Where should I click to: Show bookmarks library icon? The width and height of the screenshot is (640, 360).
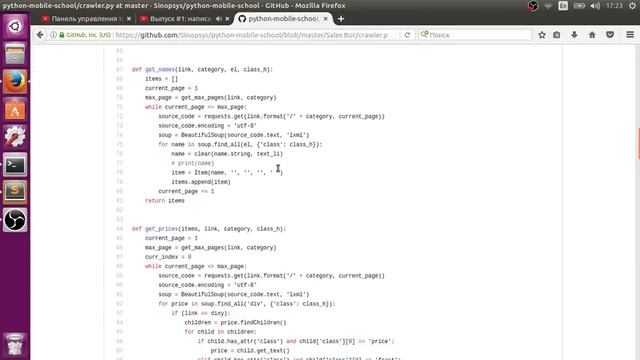(557, 35)
